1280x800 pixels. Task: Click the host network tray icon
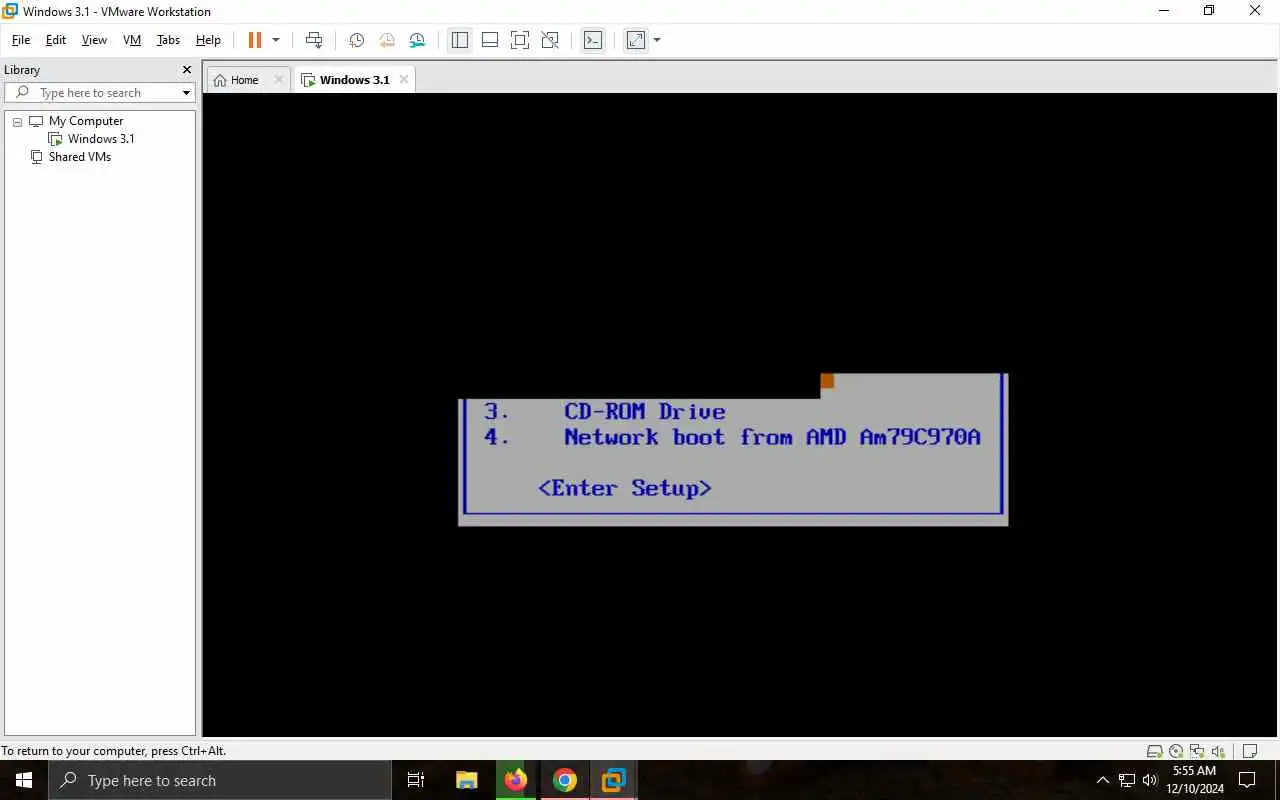[x=1127, y=780]
